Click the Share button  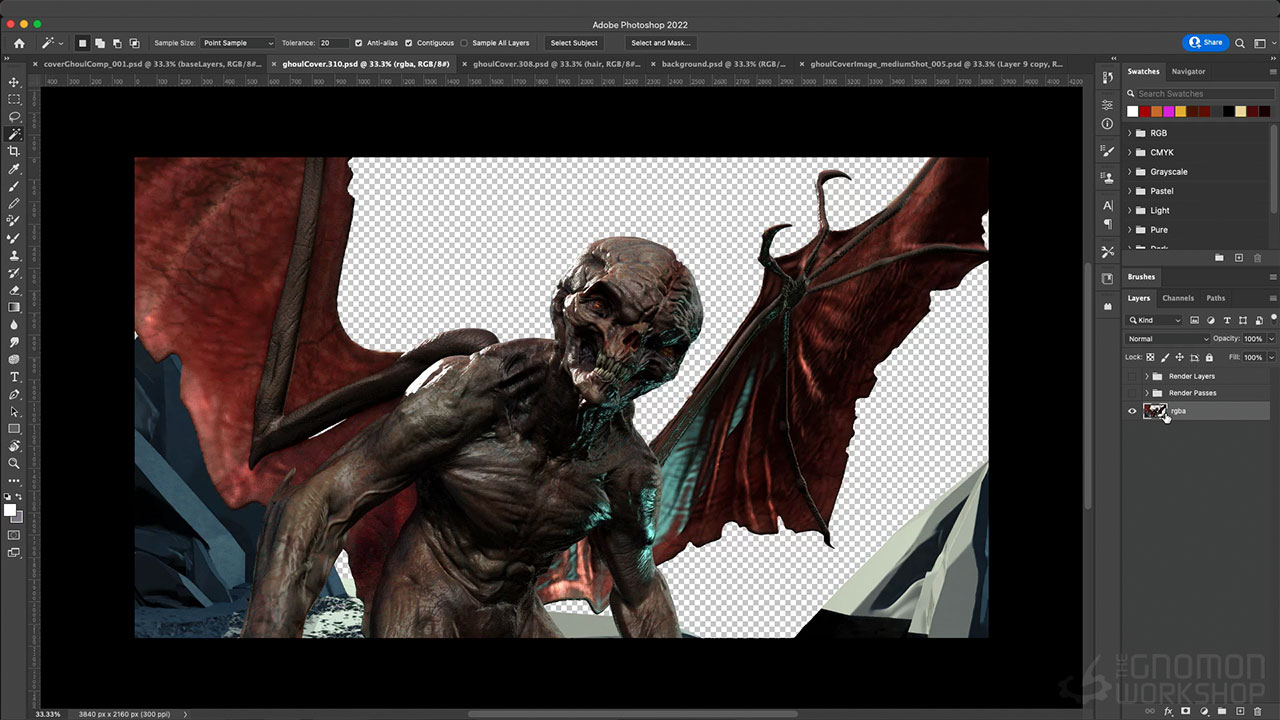(x=1205, y=43)
